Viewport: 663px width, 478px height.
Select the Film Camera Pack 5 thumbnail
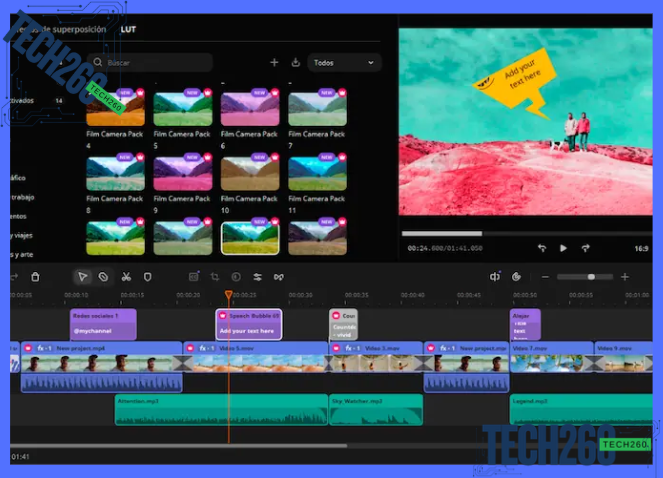[x=183, y=109]
